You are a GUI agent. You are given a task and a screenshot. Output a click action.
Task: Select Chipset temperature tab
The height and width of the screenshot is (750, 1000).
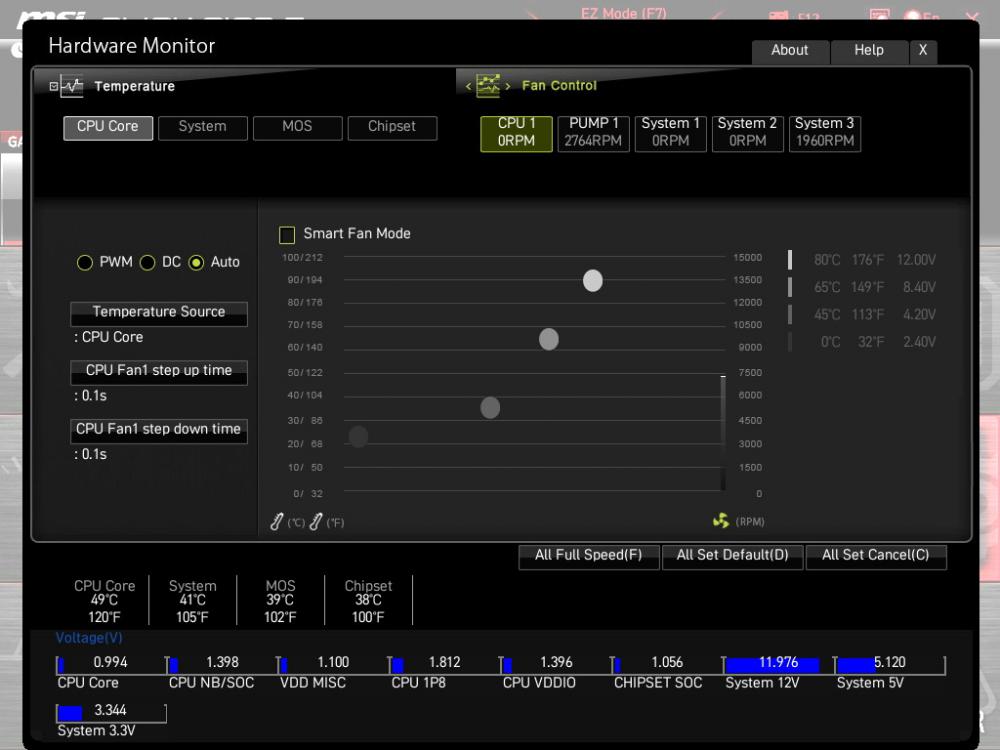392,128
